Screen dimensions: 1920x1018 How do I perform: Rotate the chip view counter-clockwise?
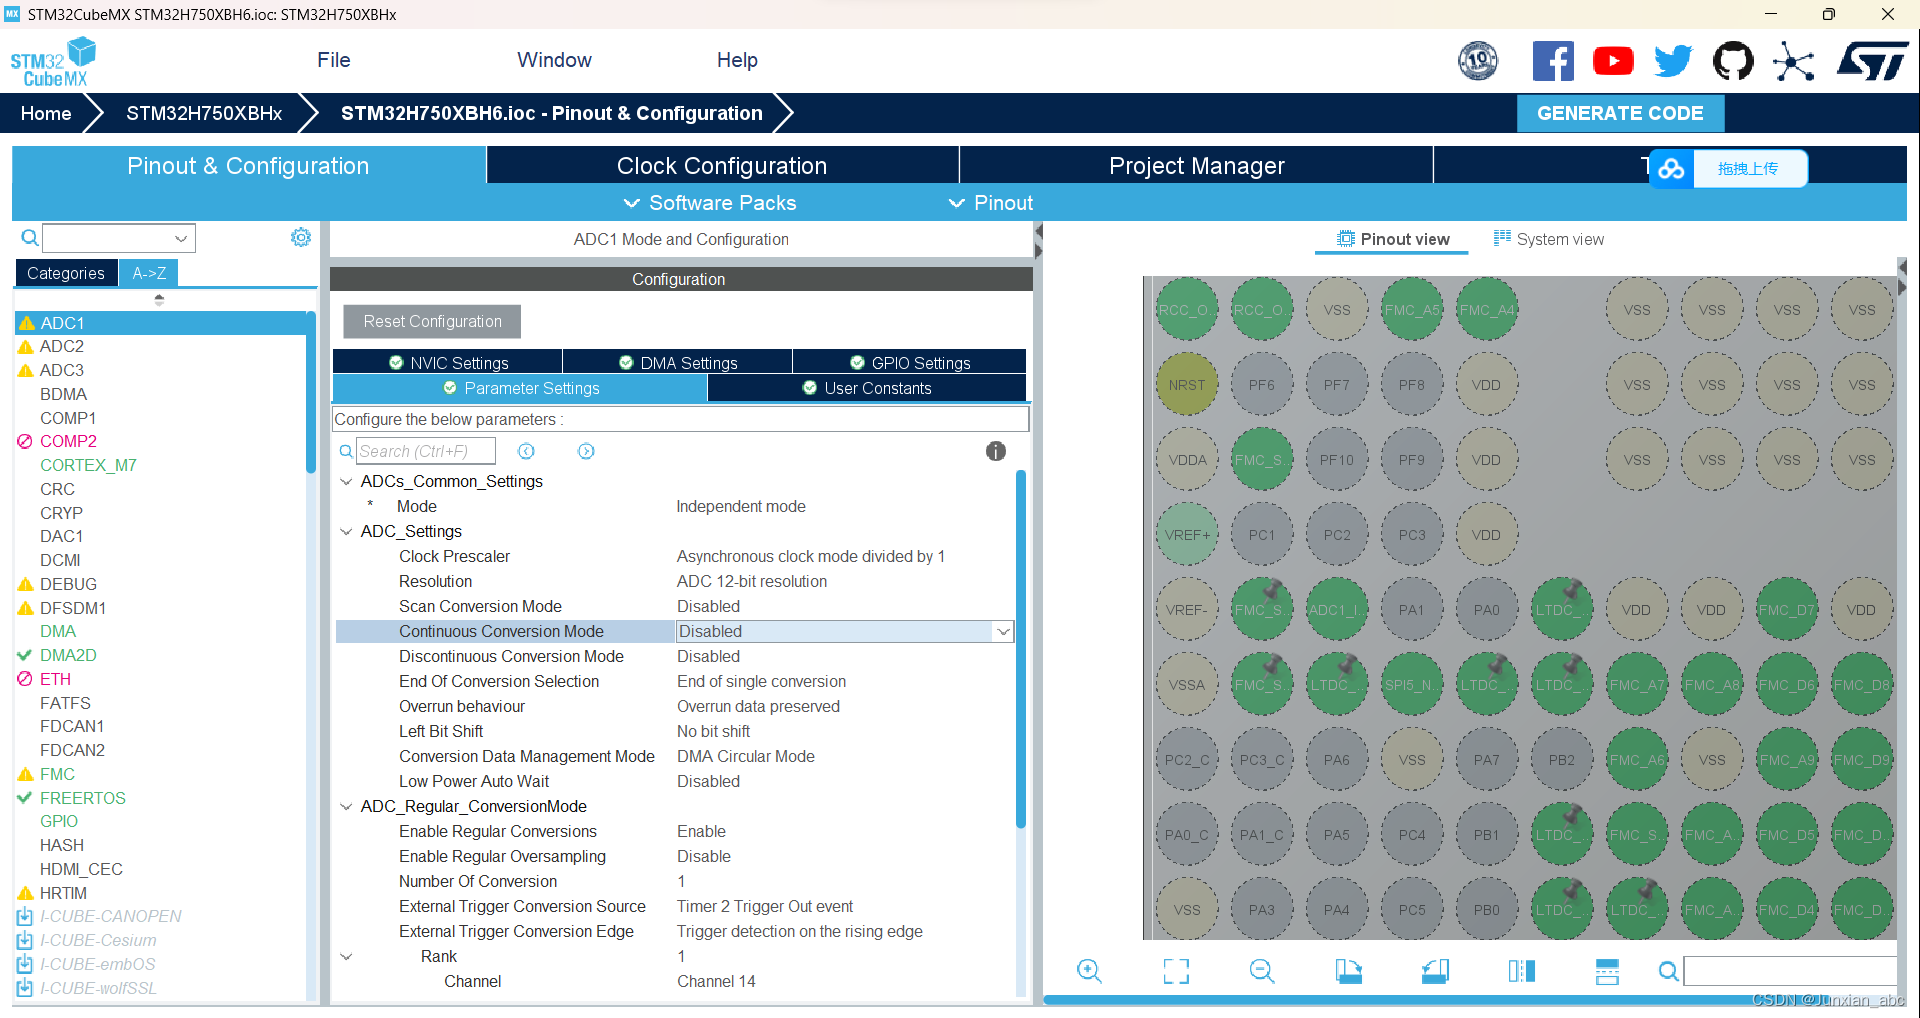click(1435, 971)
